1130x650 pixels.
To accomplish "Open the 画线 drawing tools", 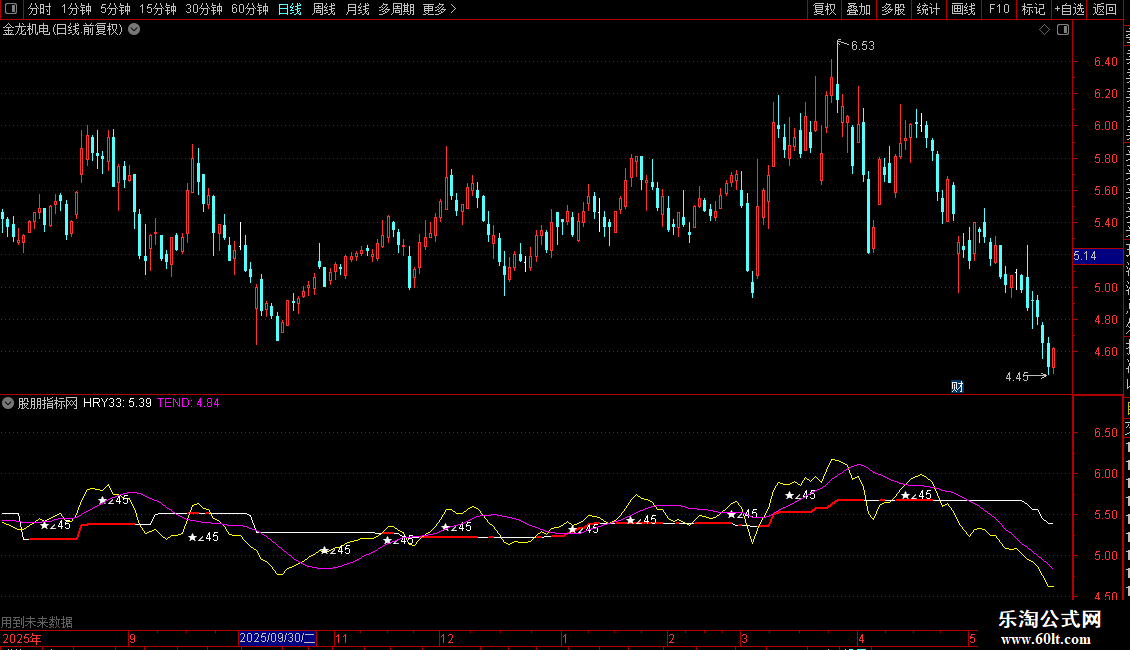I will 963,9.
